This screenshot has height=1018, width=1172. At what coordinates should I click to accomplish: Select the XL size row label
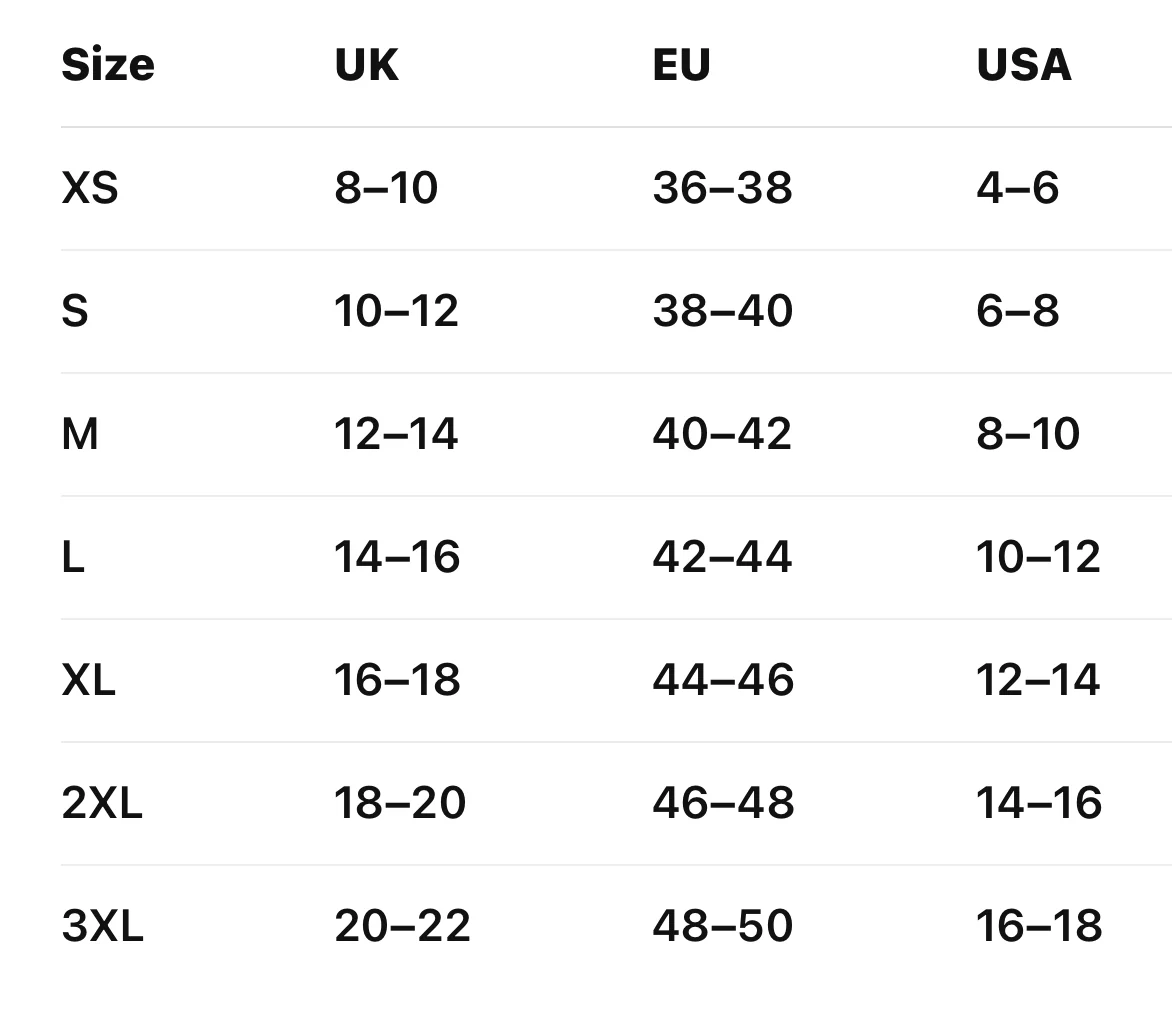coord(89,680)
